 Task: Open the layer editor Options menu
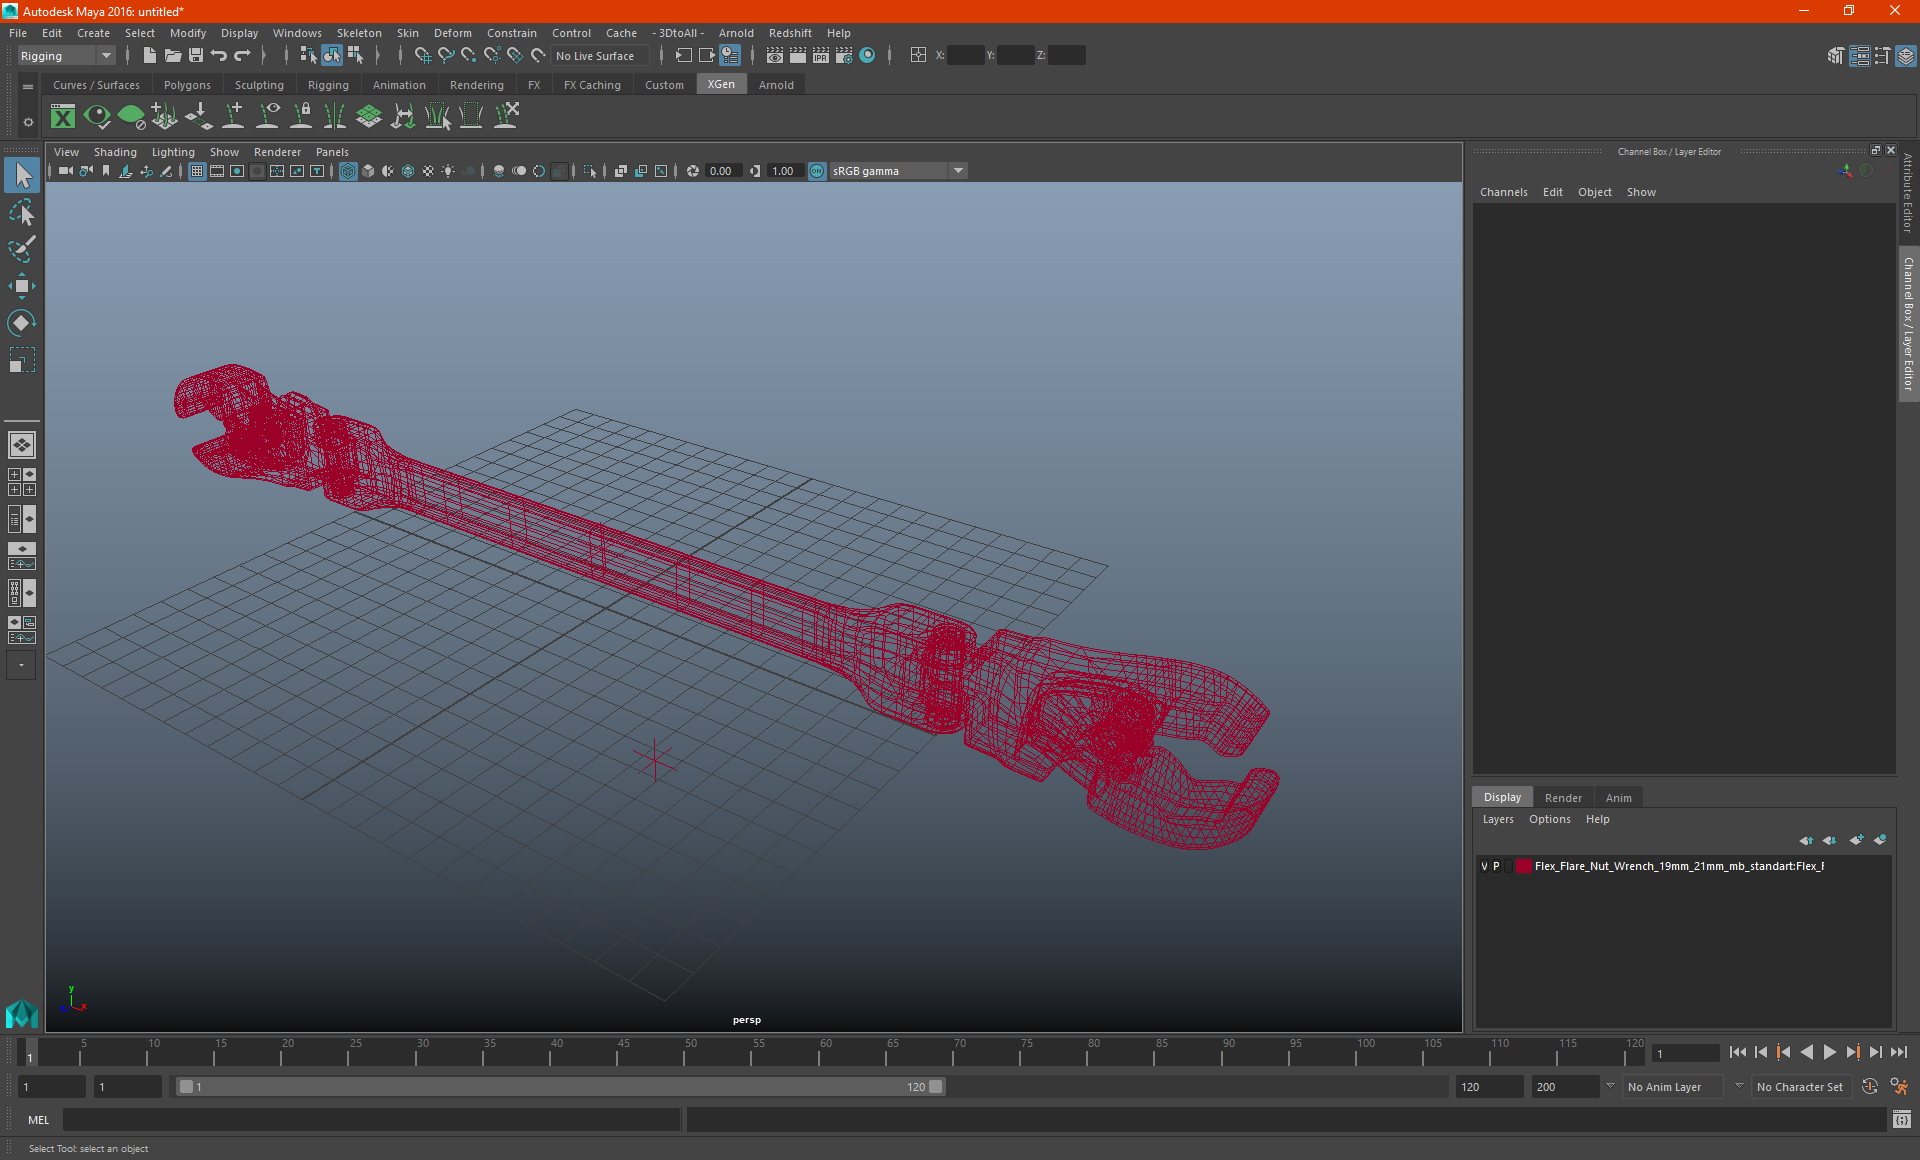[x=1549, y=819]
